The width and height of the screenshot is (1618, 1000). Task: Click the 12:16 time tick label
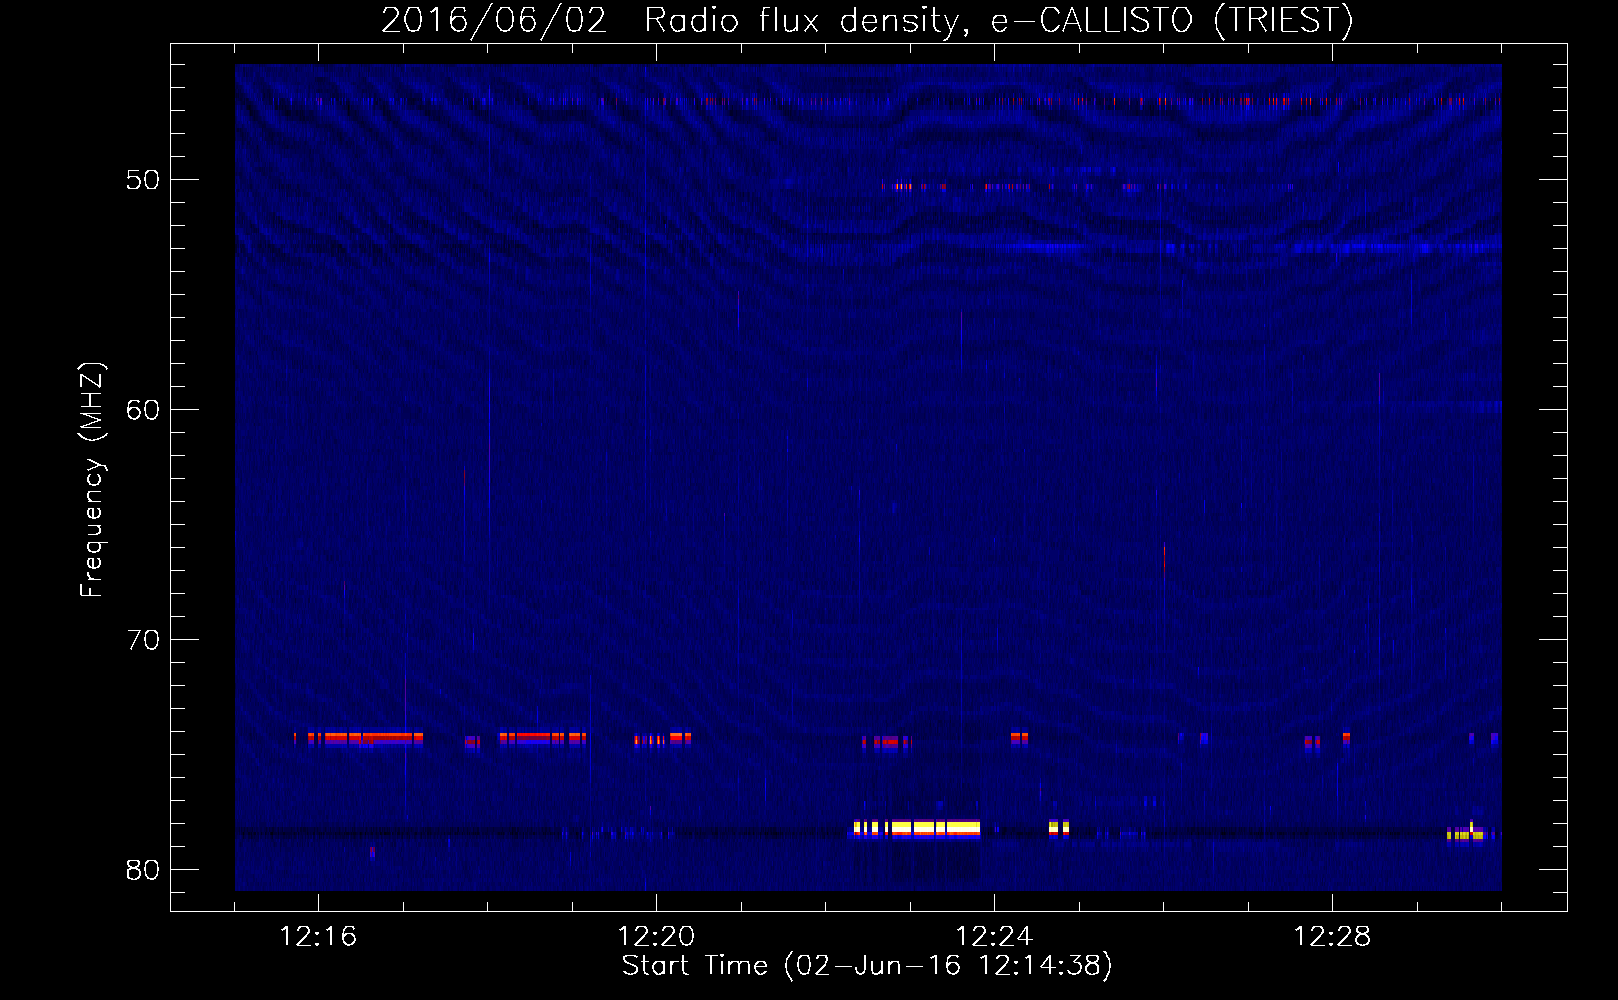pyautogui.click(x=318, y=936)
